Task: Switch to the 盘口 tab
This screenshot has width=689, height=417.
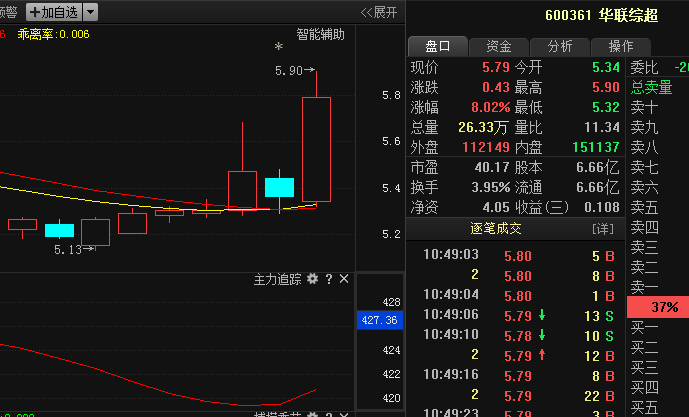Action: 437,46
